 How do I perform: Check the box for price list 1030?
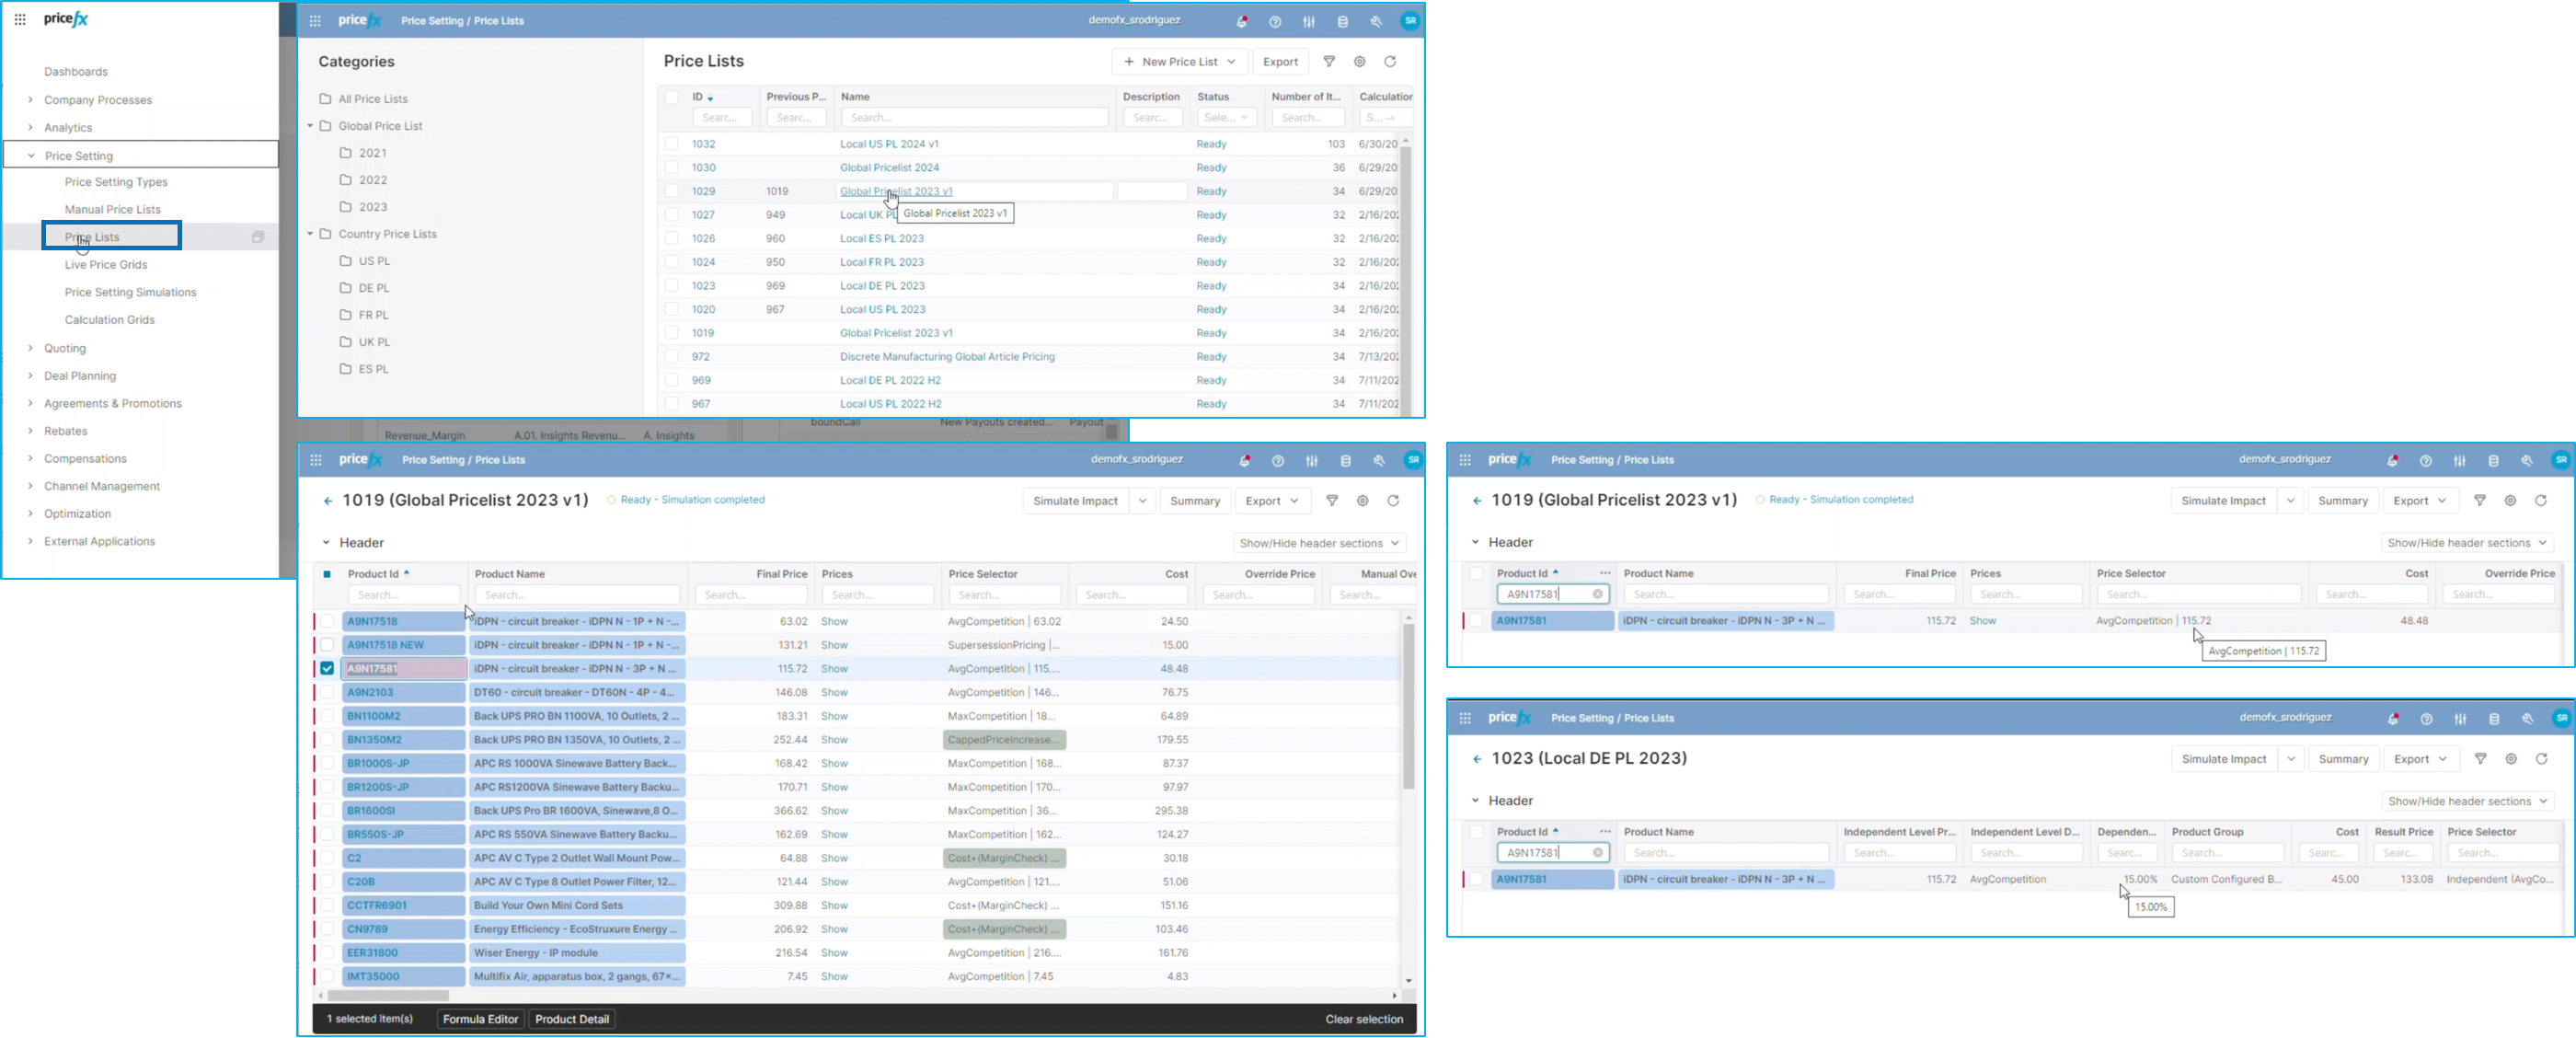click(x=672, y=168)
